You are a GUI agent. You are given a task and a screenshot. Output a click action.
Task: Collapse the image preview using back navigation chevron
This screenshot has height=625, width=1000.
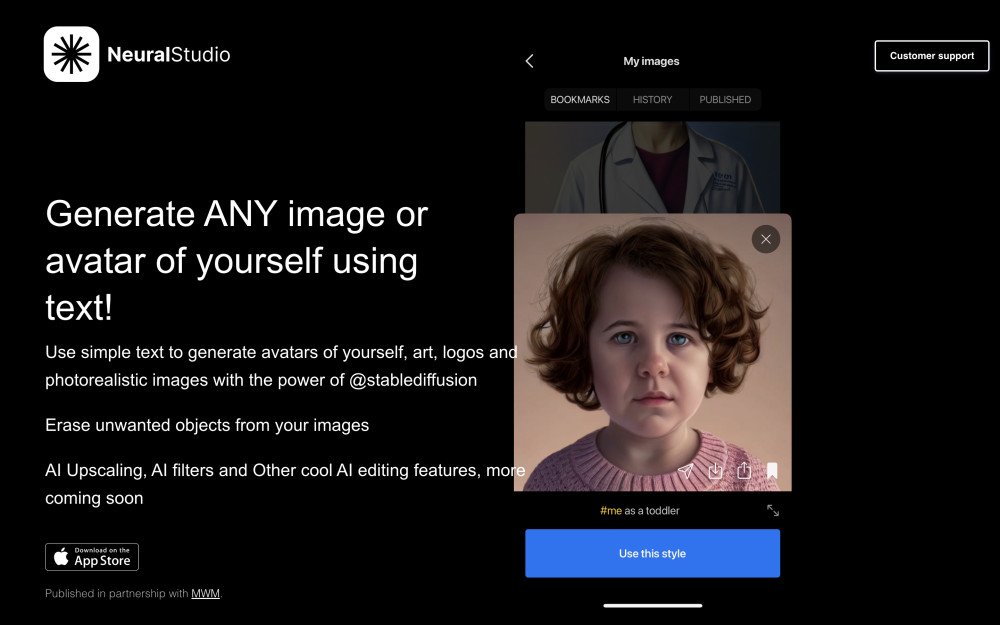[529, 60]
